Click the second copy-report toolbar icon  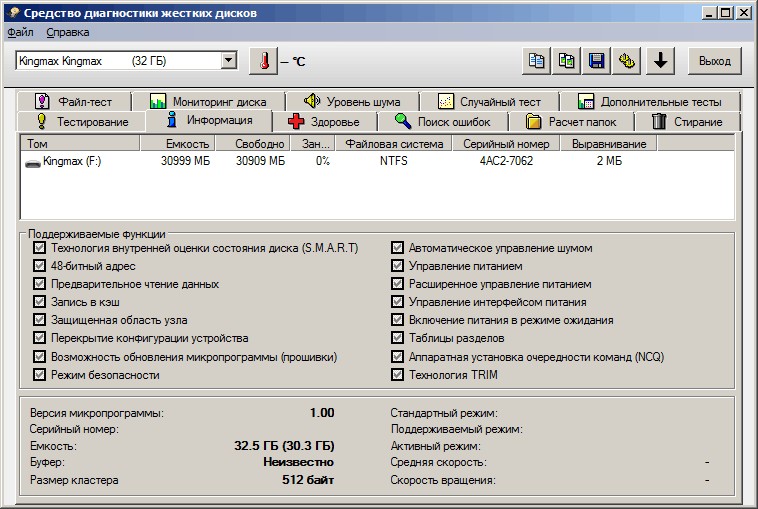point(567,61)
